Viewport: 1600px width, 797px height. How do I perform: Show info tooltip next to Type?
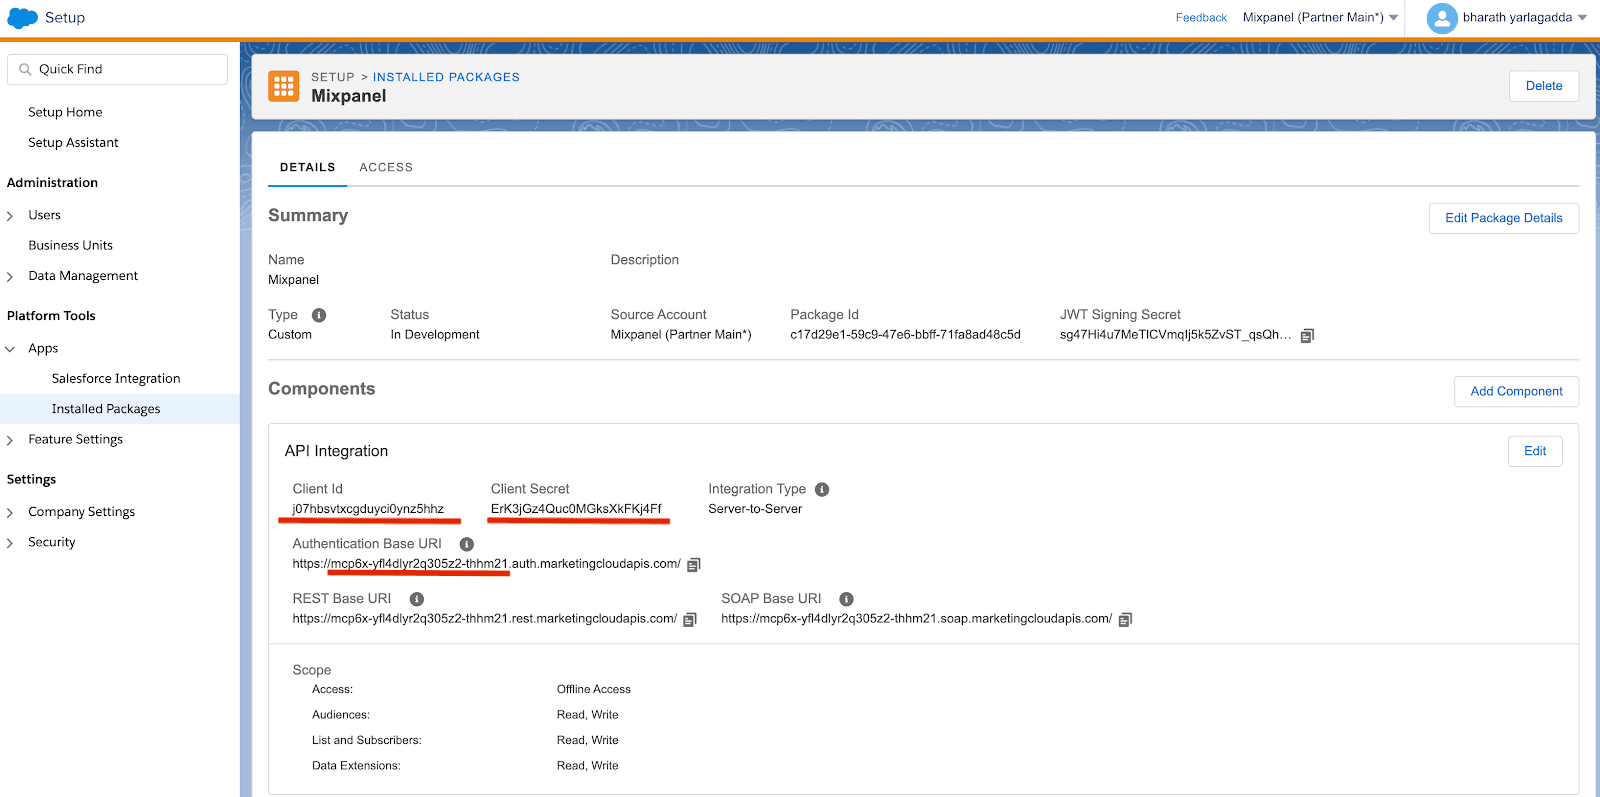[319, 315]
